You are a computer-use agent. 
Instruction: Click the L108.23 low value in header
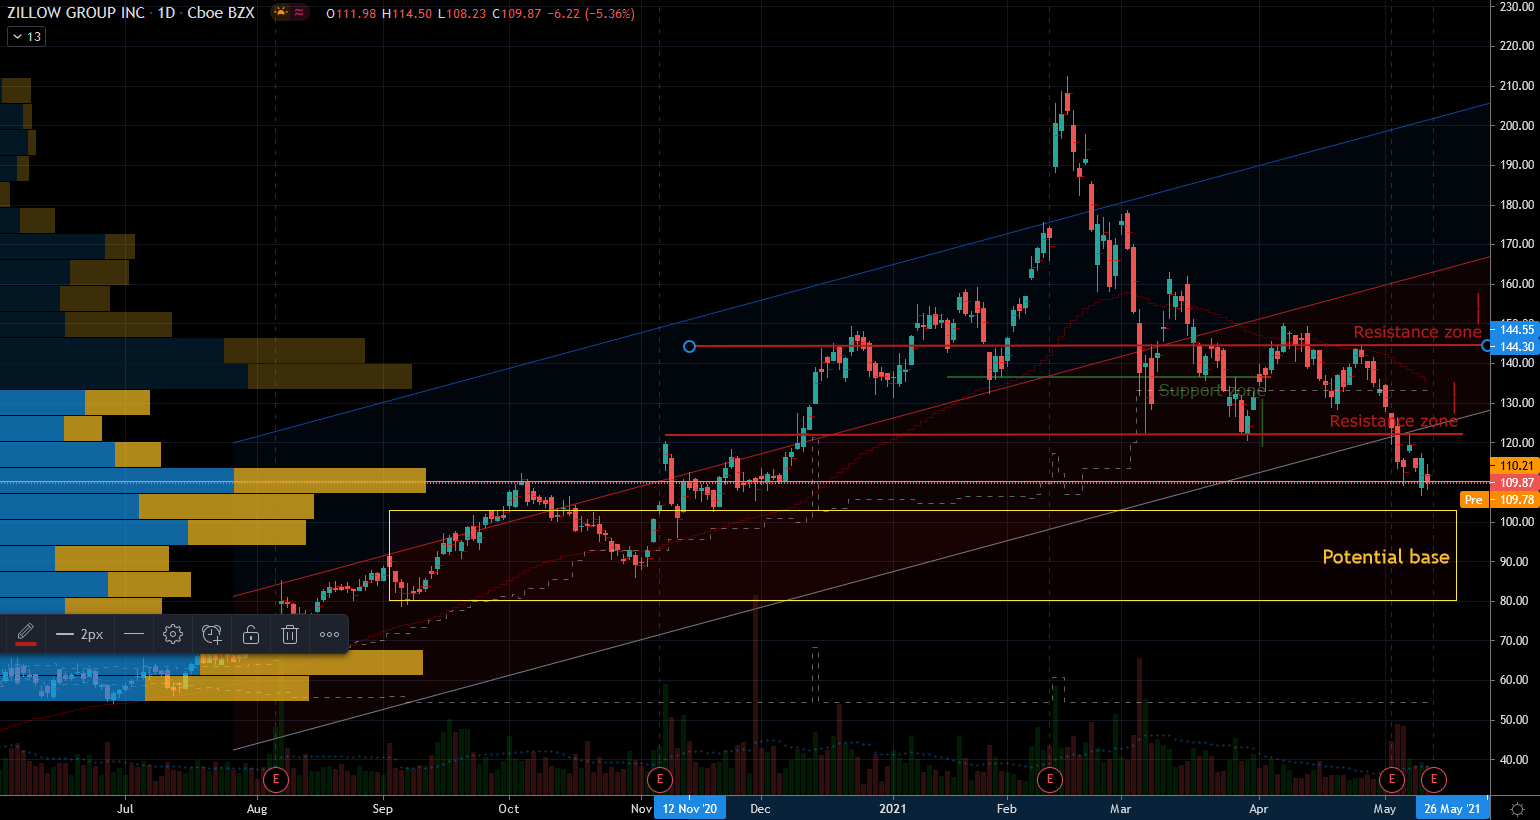point(463,13)
